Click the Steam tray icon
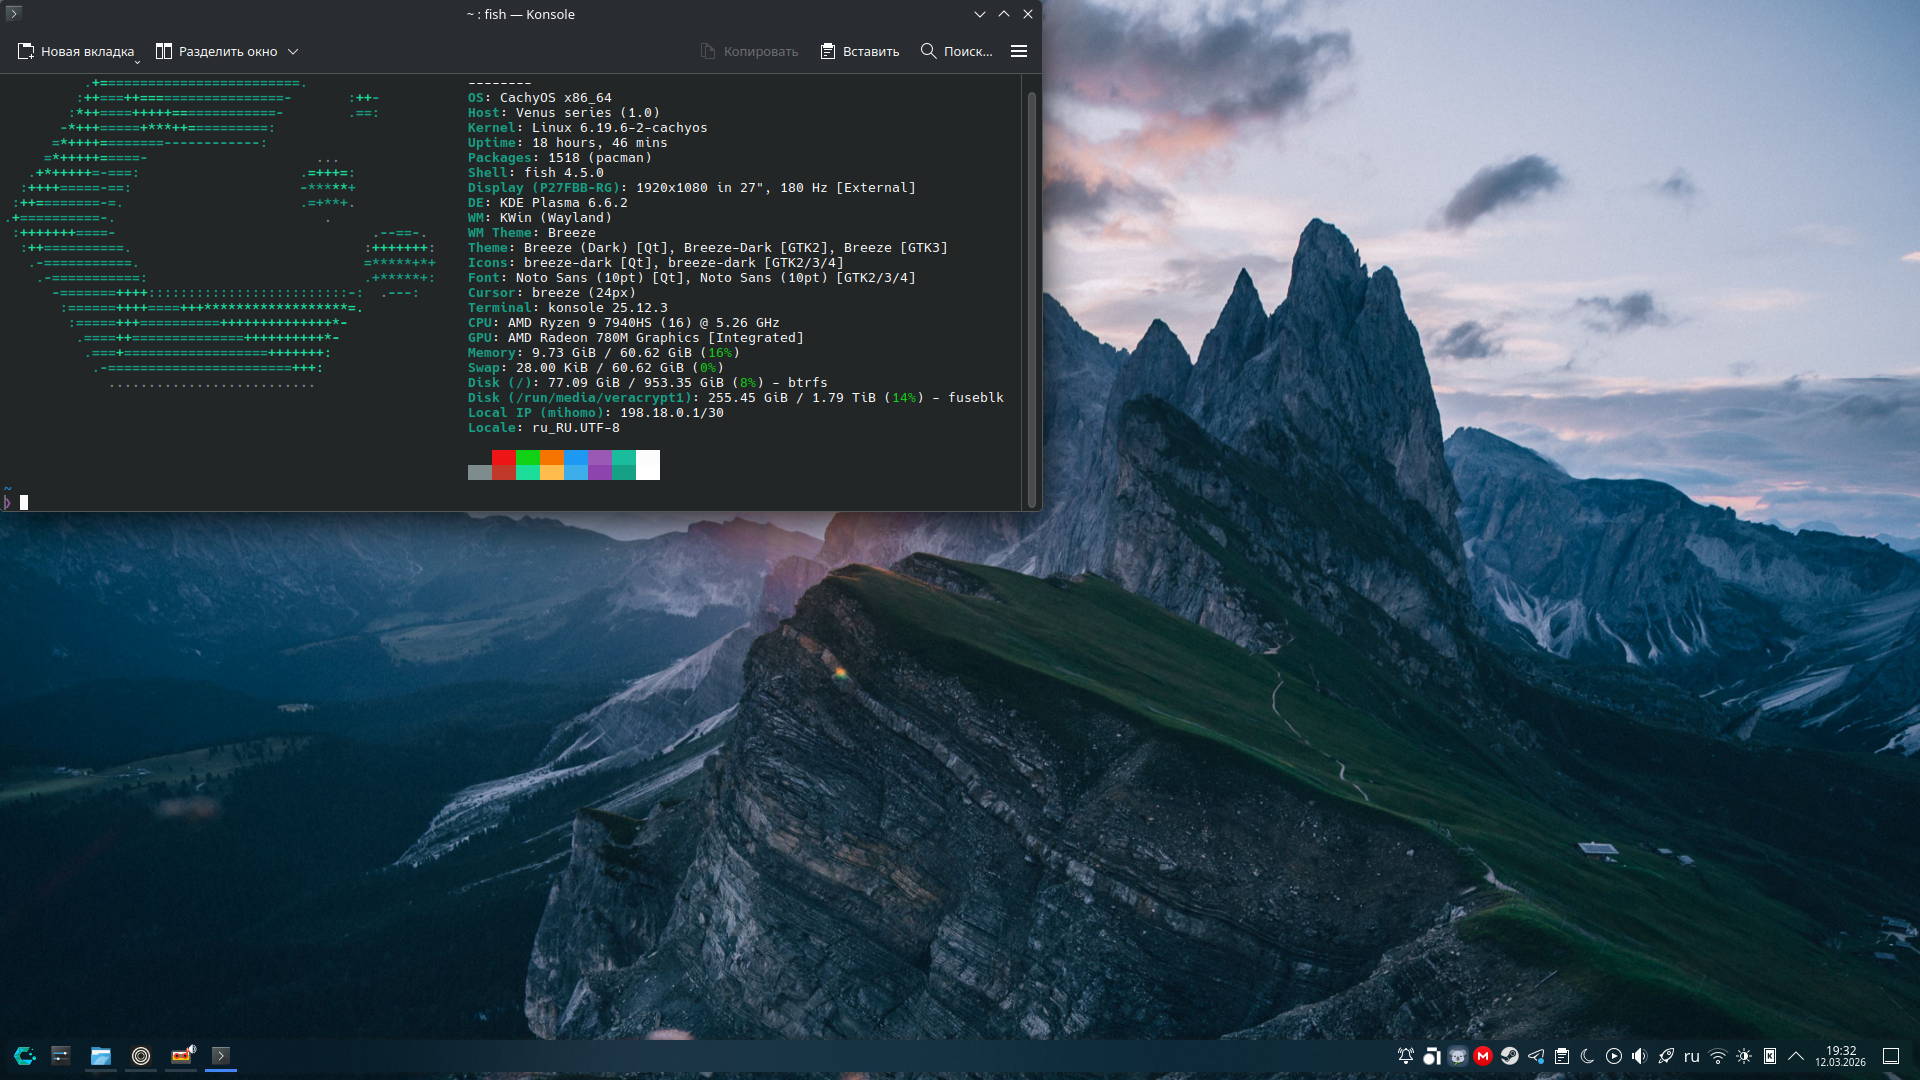1920x1080 pixels. coord(1509,1056)
